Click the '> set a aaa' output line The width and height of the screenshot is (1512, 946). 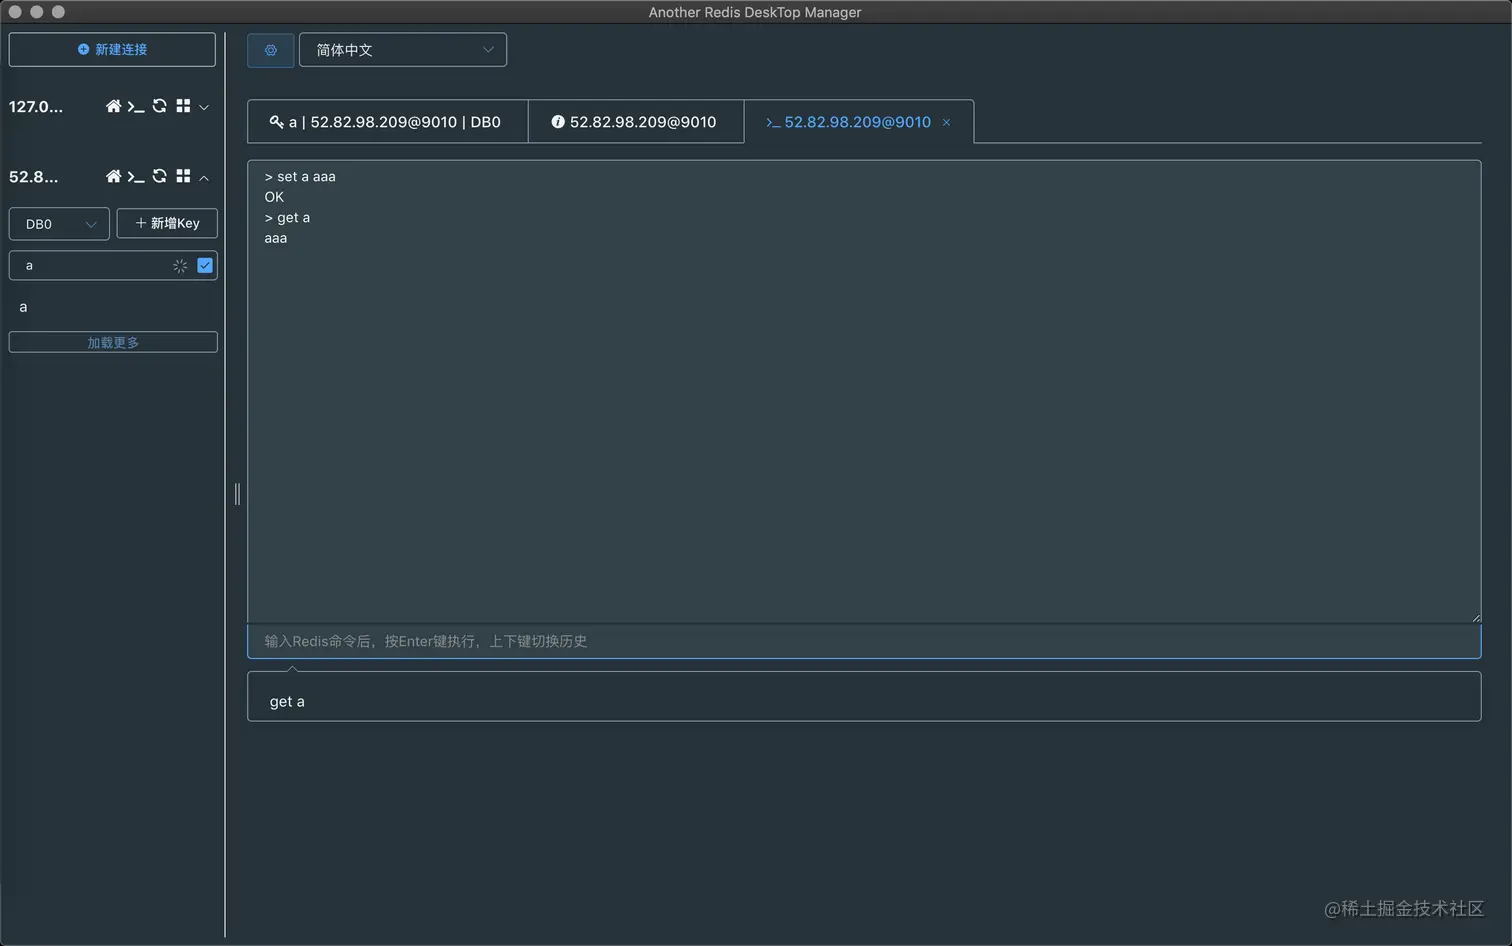click(x=300, y=177)
